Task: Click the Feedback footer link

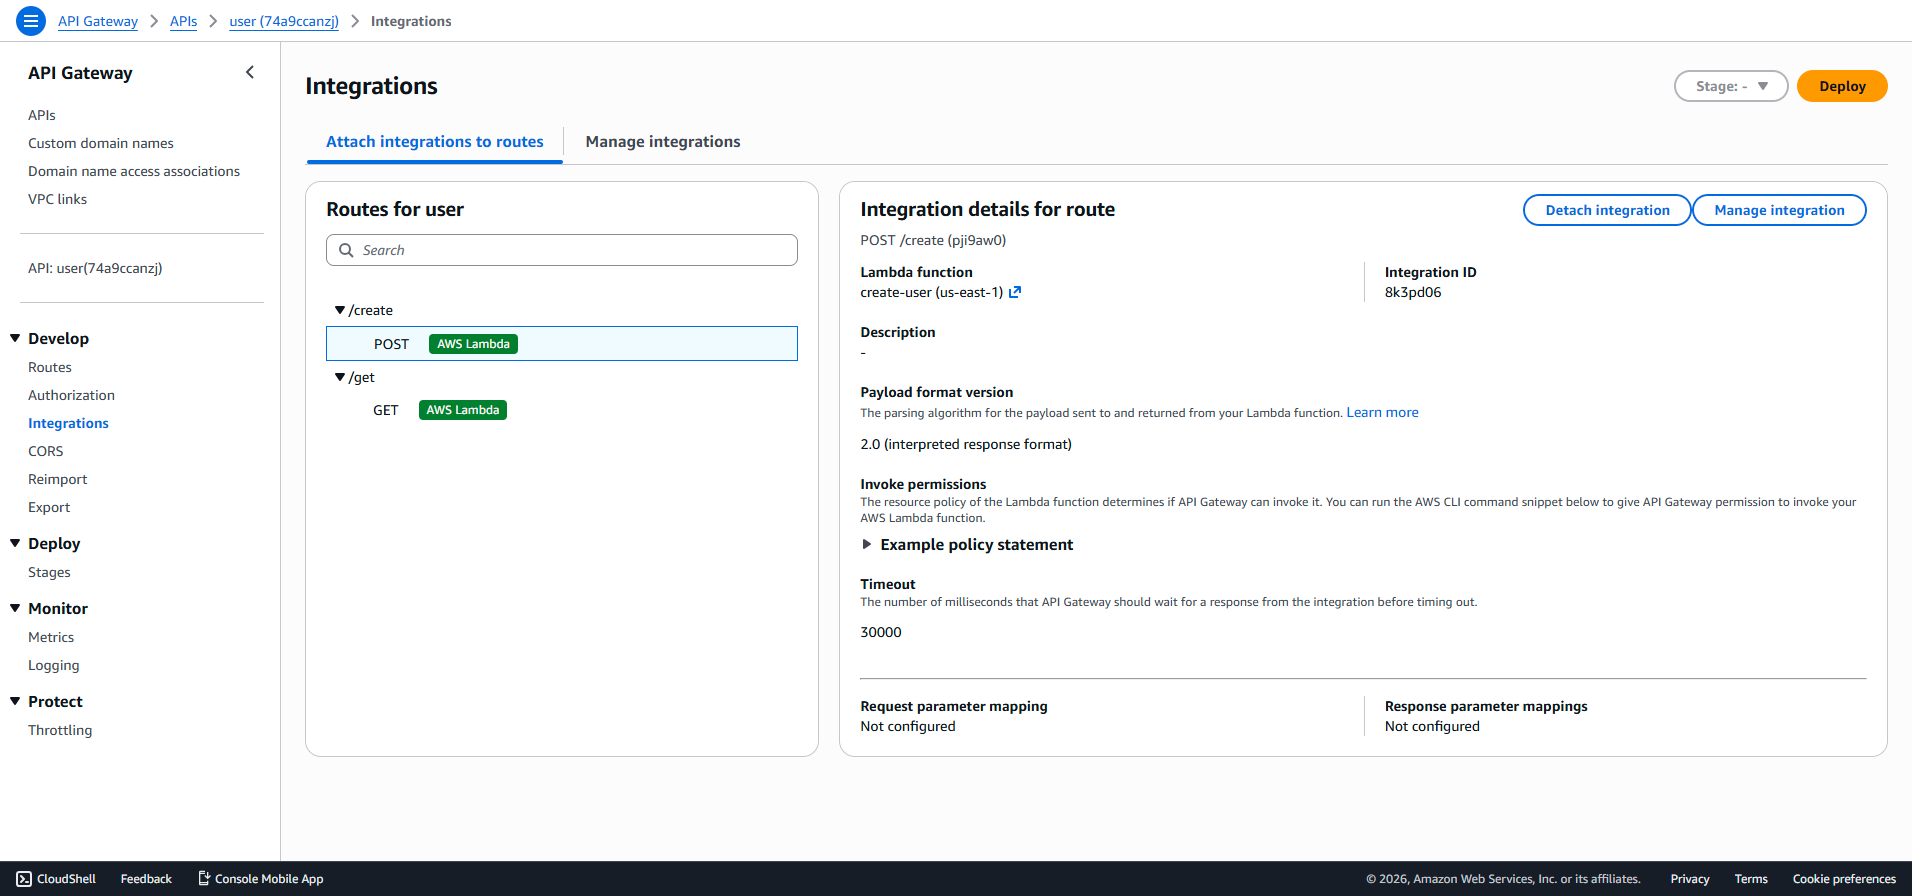Action: (146, 879)
